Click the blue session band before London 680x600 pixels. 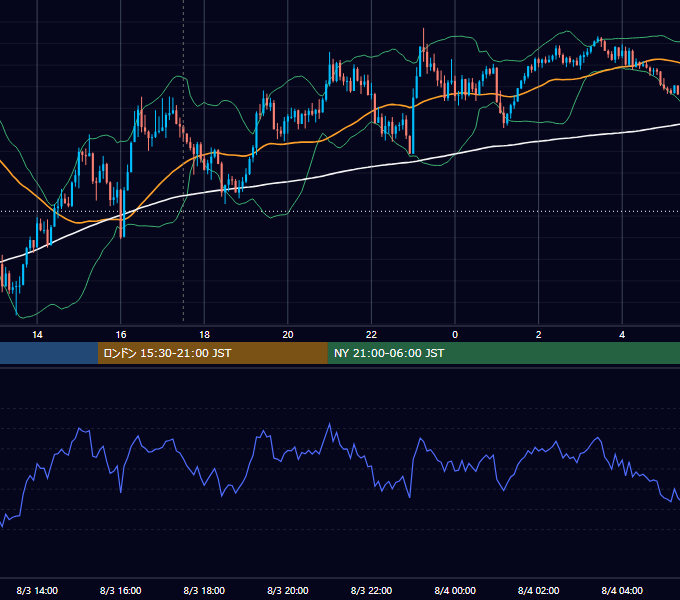(x=49, y=353)
